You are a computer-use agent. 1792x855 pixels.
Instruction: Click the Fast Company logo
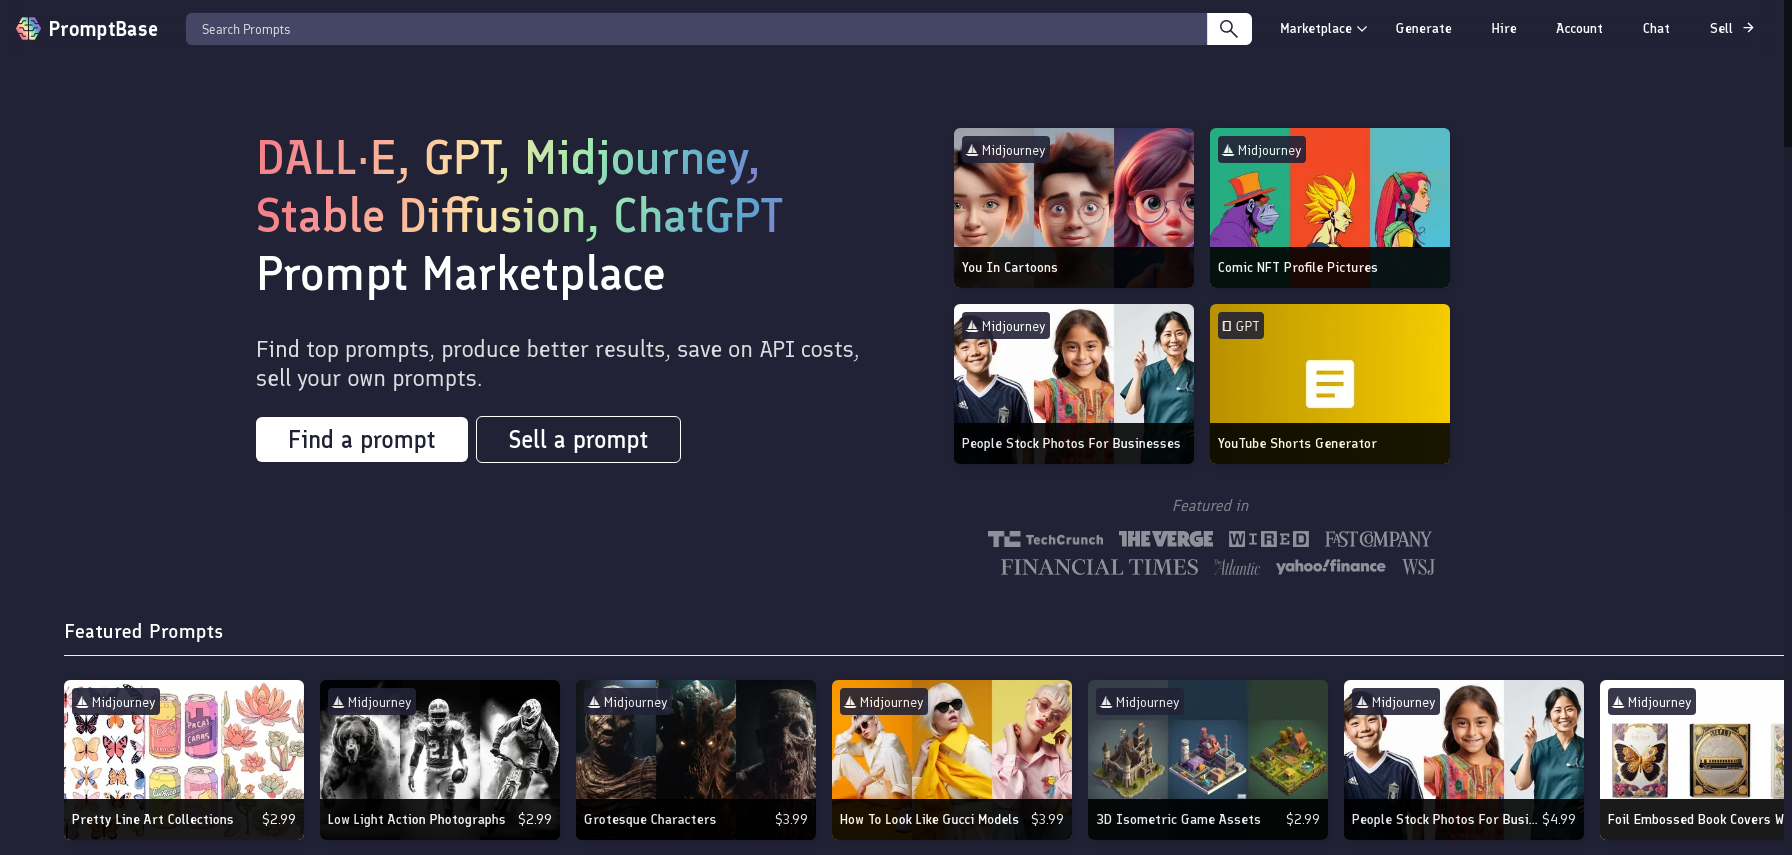(x=1378, y=539)
